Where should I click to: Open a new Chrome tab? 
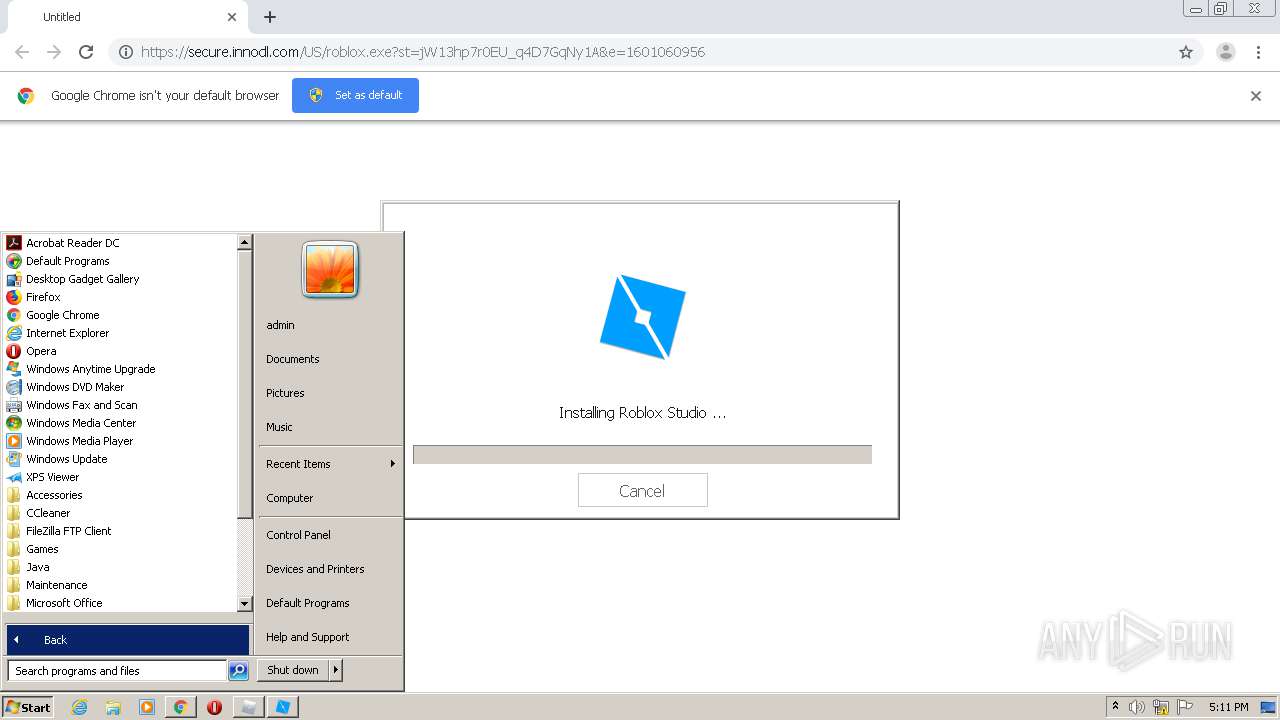coord(270,17)
